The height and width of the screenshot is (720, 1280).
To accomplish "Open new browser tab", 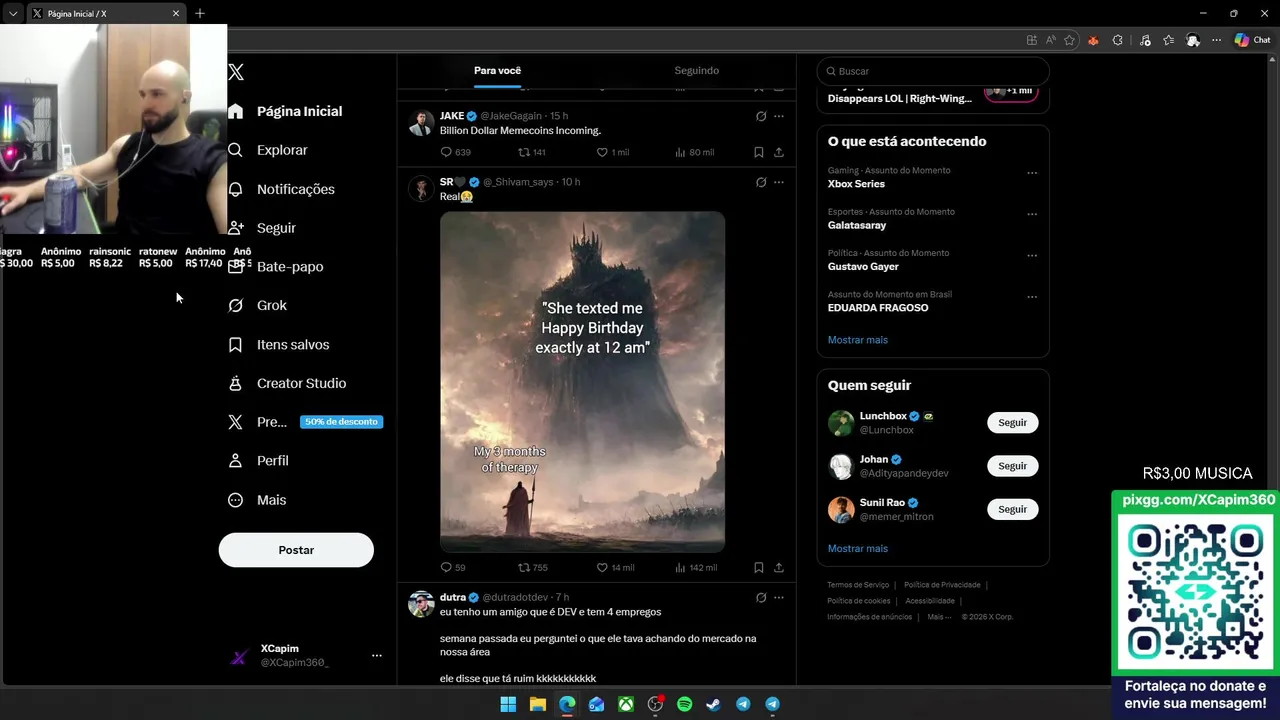I will click(200, 13).
